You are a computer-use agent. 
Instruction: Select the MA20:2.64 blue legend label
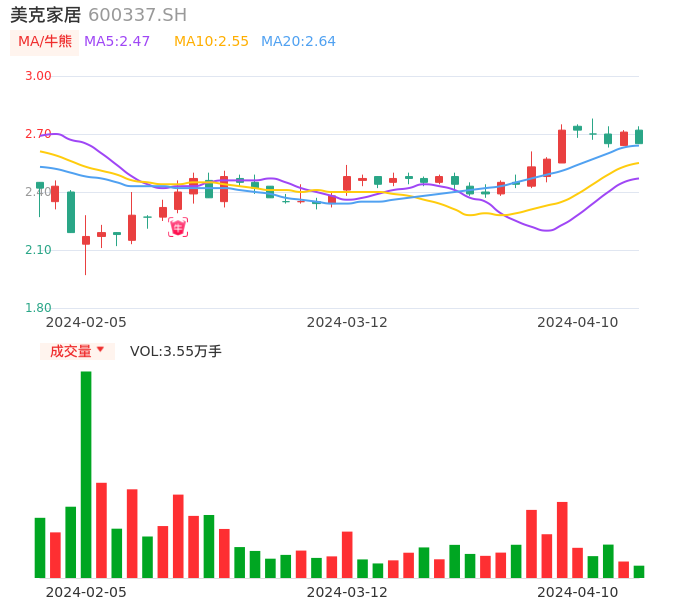298,41
